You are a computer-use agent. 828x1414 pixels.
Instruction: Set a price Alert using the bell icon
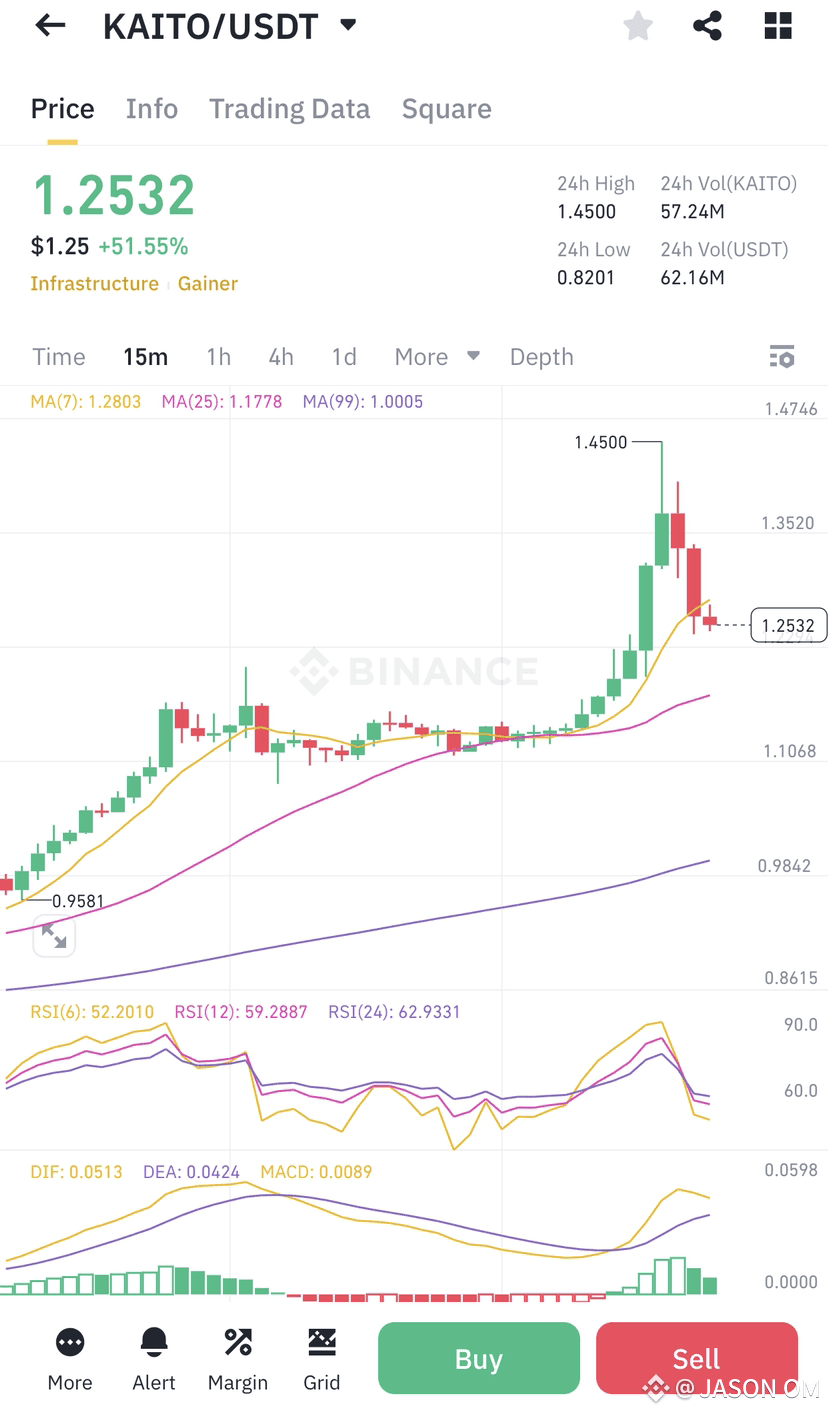[x=153, y=1357]
